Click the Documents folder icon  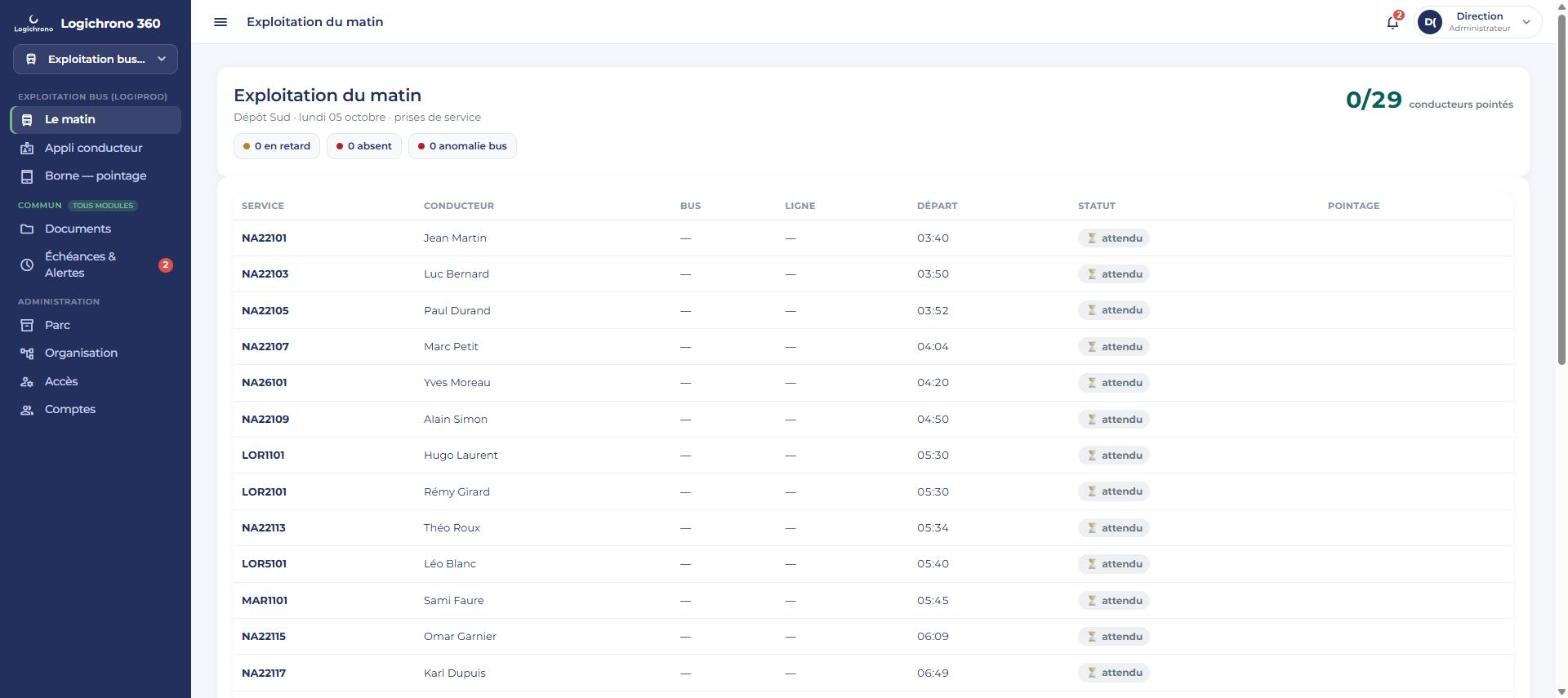point(27,229)
